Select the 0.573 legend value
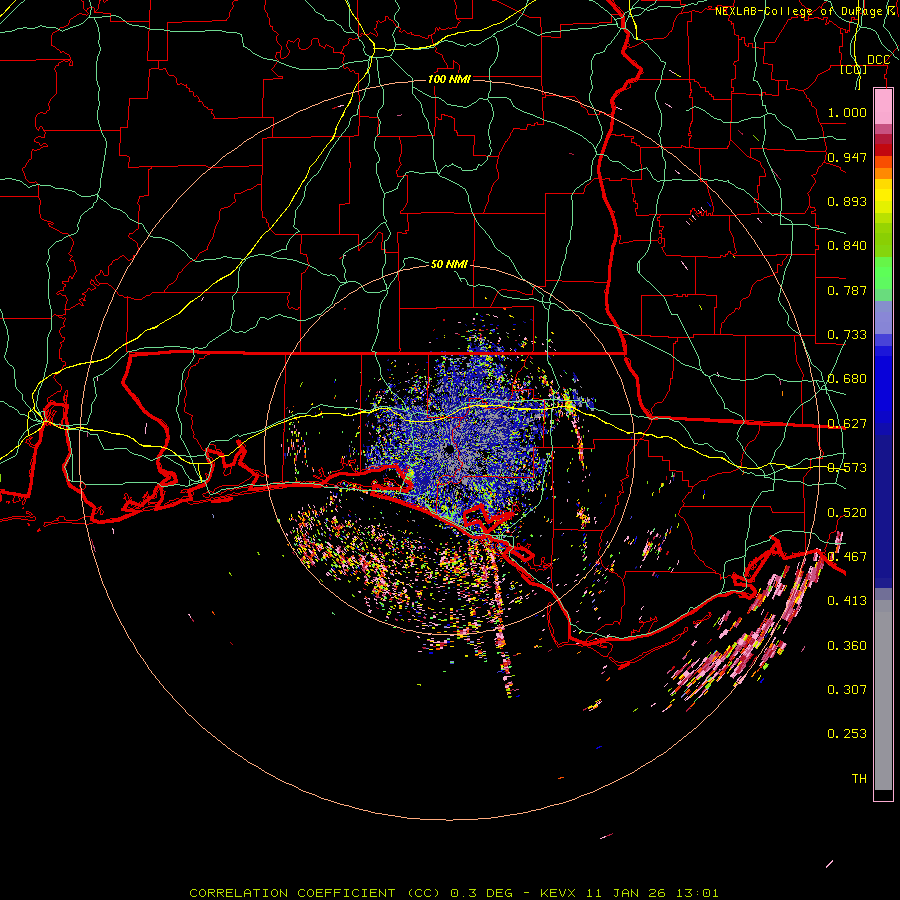Screen dimensions: 900x900 coord(847,468)
